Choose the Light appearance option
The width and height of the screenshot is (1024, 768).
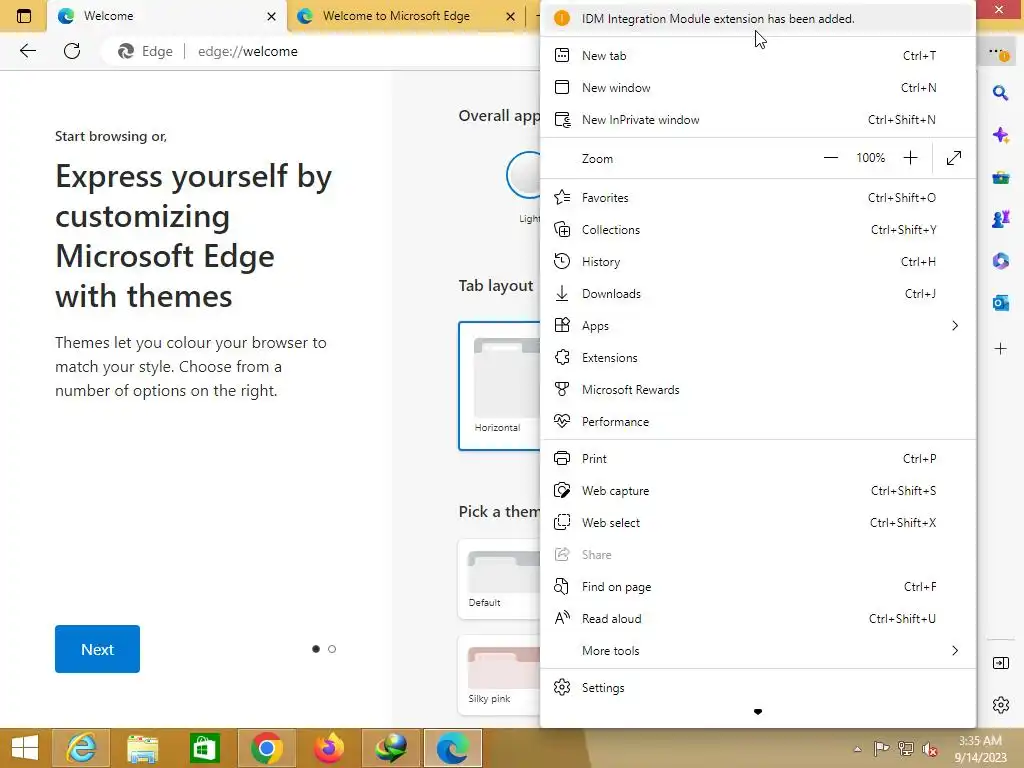(x=524, y=175)
